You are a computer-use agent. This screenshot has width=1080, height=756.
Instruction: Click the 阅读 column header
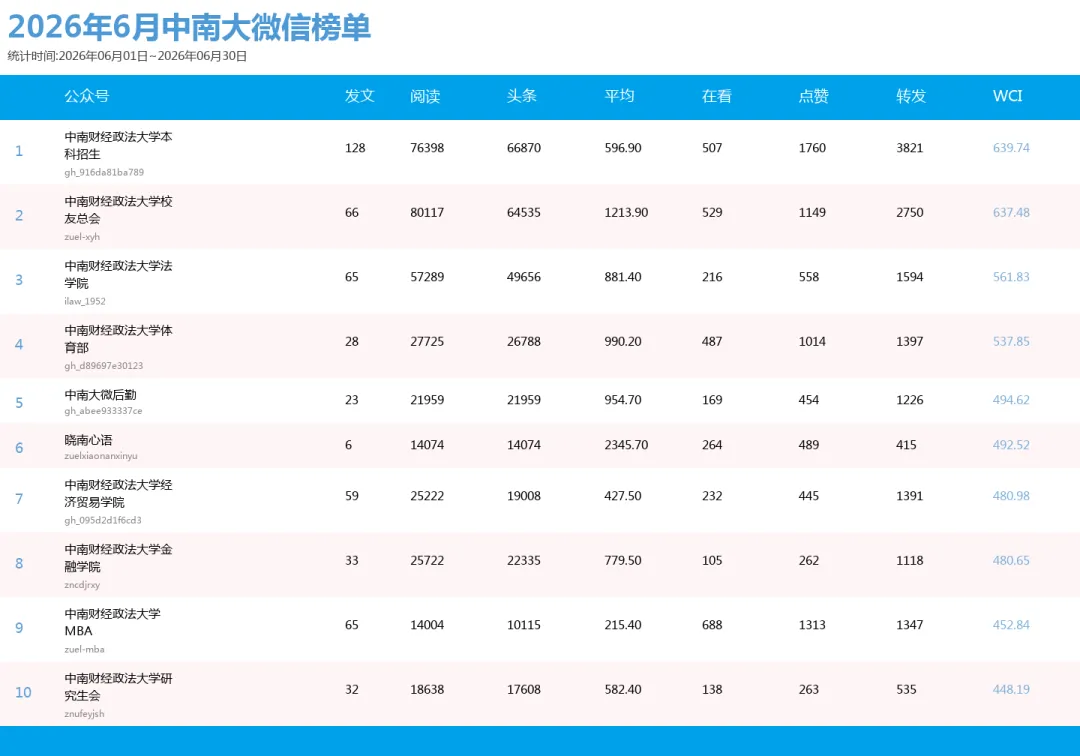coord(425,96)
